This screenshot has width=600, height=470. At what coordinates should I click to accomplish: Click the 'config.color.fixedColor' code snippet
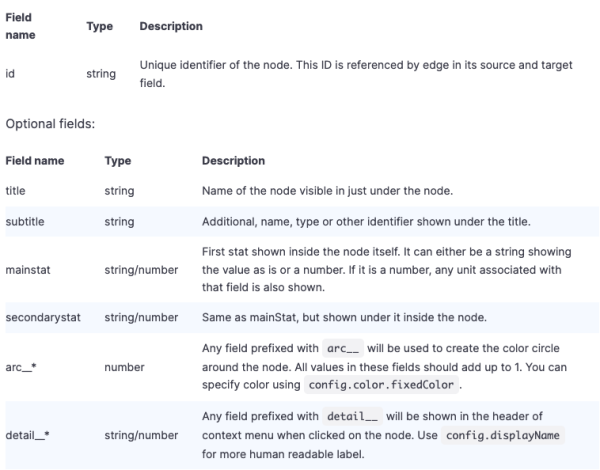coord(381,385)
